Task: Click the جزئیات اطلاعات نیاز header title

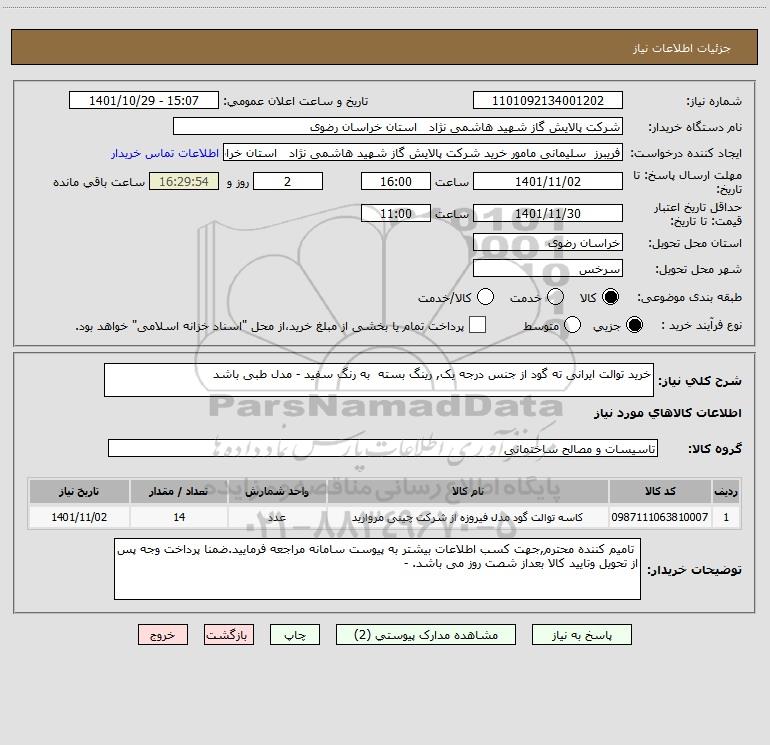Action: click(x=682, y=48)
